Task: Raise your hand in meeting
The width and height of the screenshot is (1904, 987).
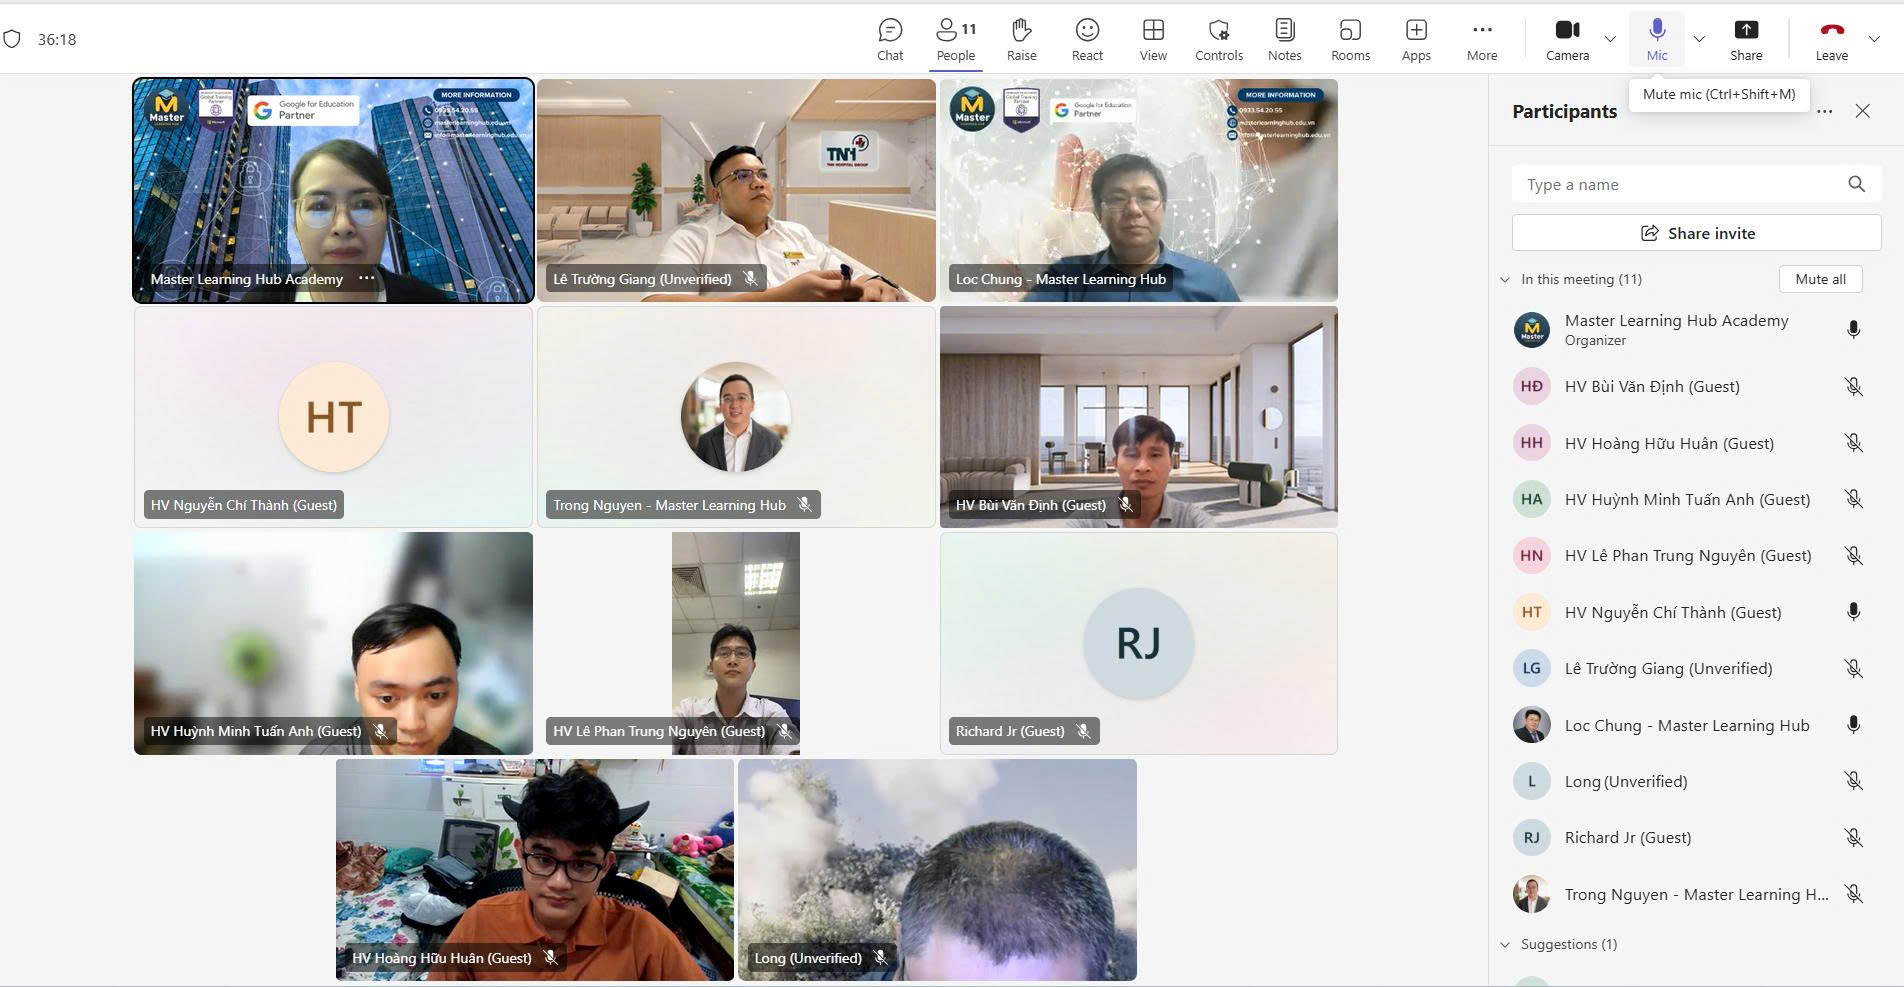Action: [1021, 40]
